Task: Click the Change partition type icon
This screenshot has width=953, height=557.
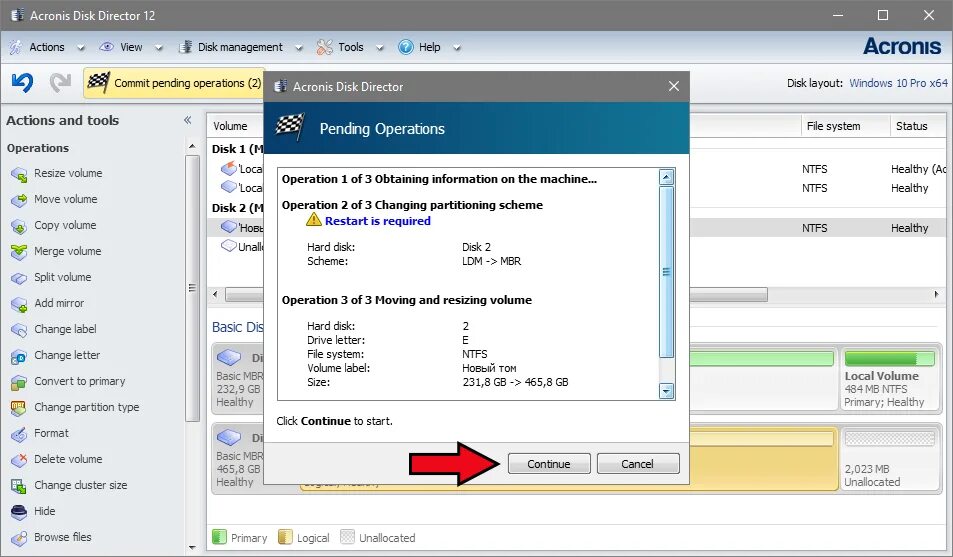Action: [x=19, y=408]
